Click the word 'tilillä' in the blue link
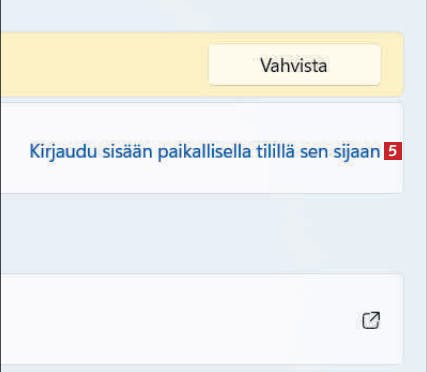Image resolution: width=427 pixels, height=372 pixels. point(275,152)
